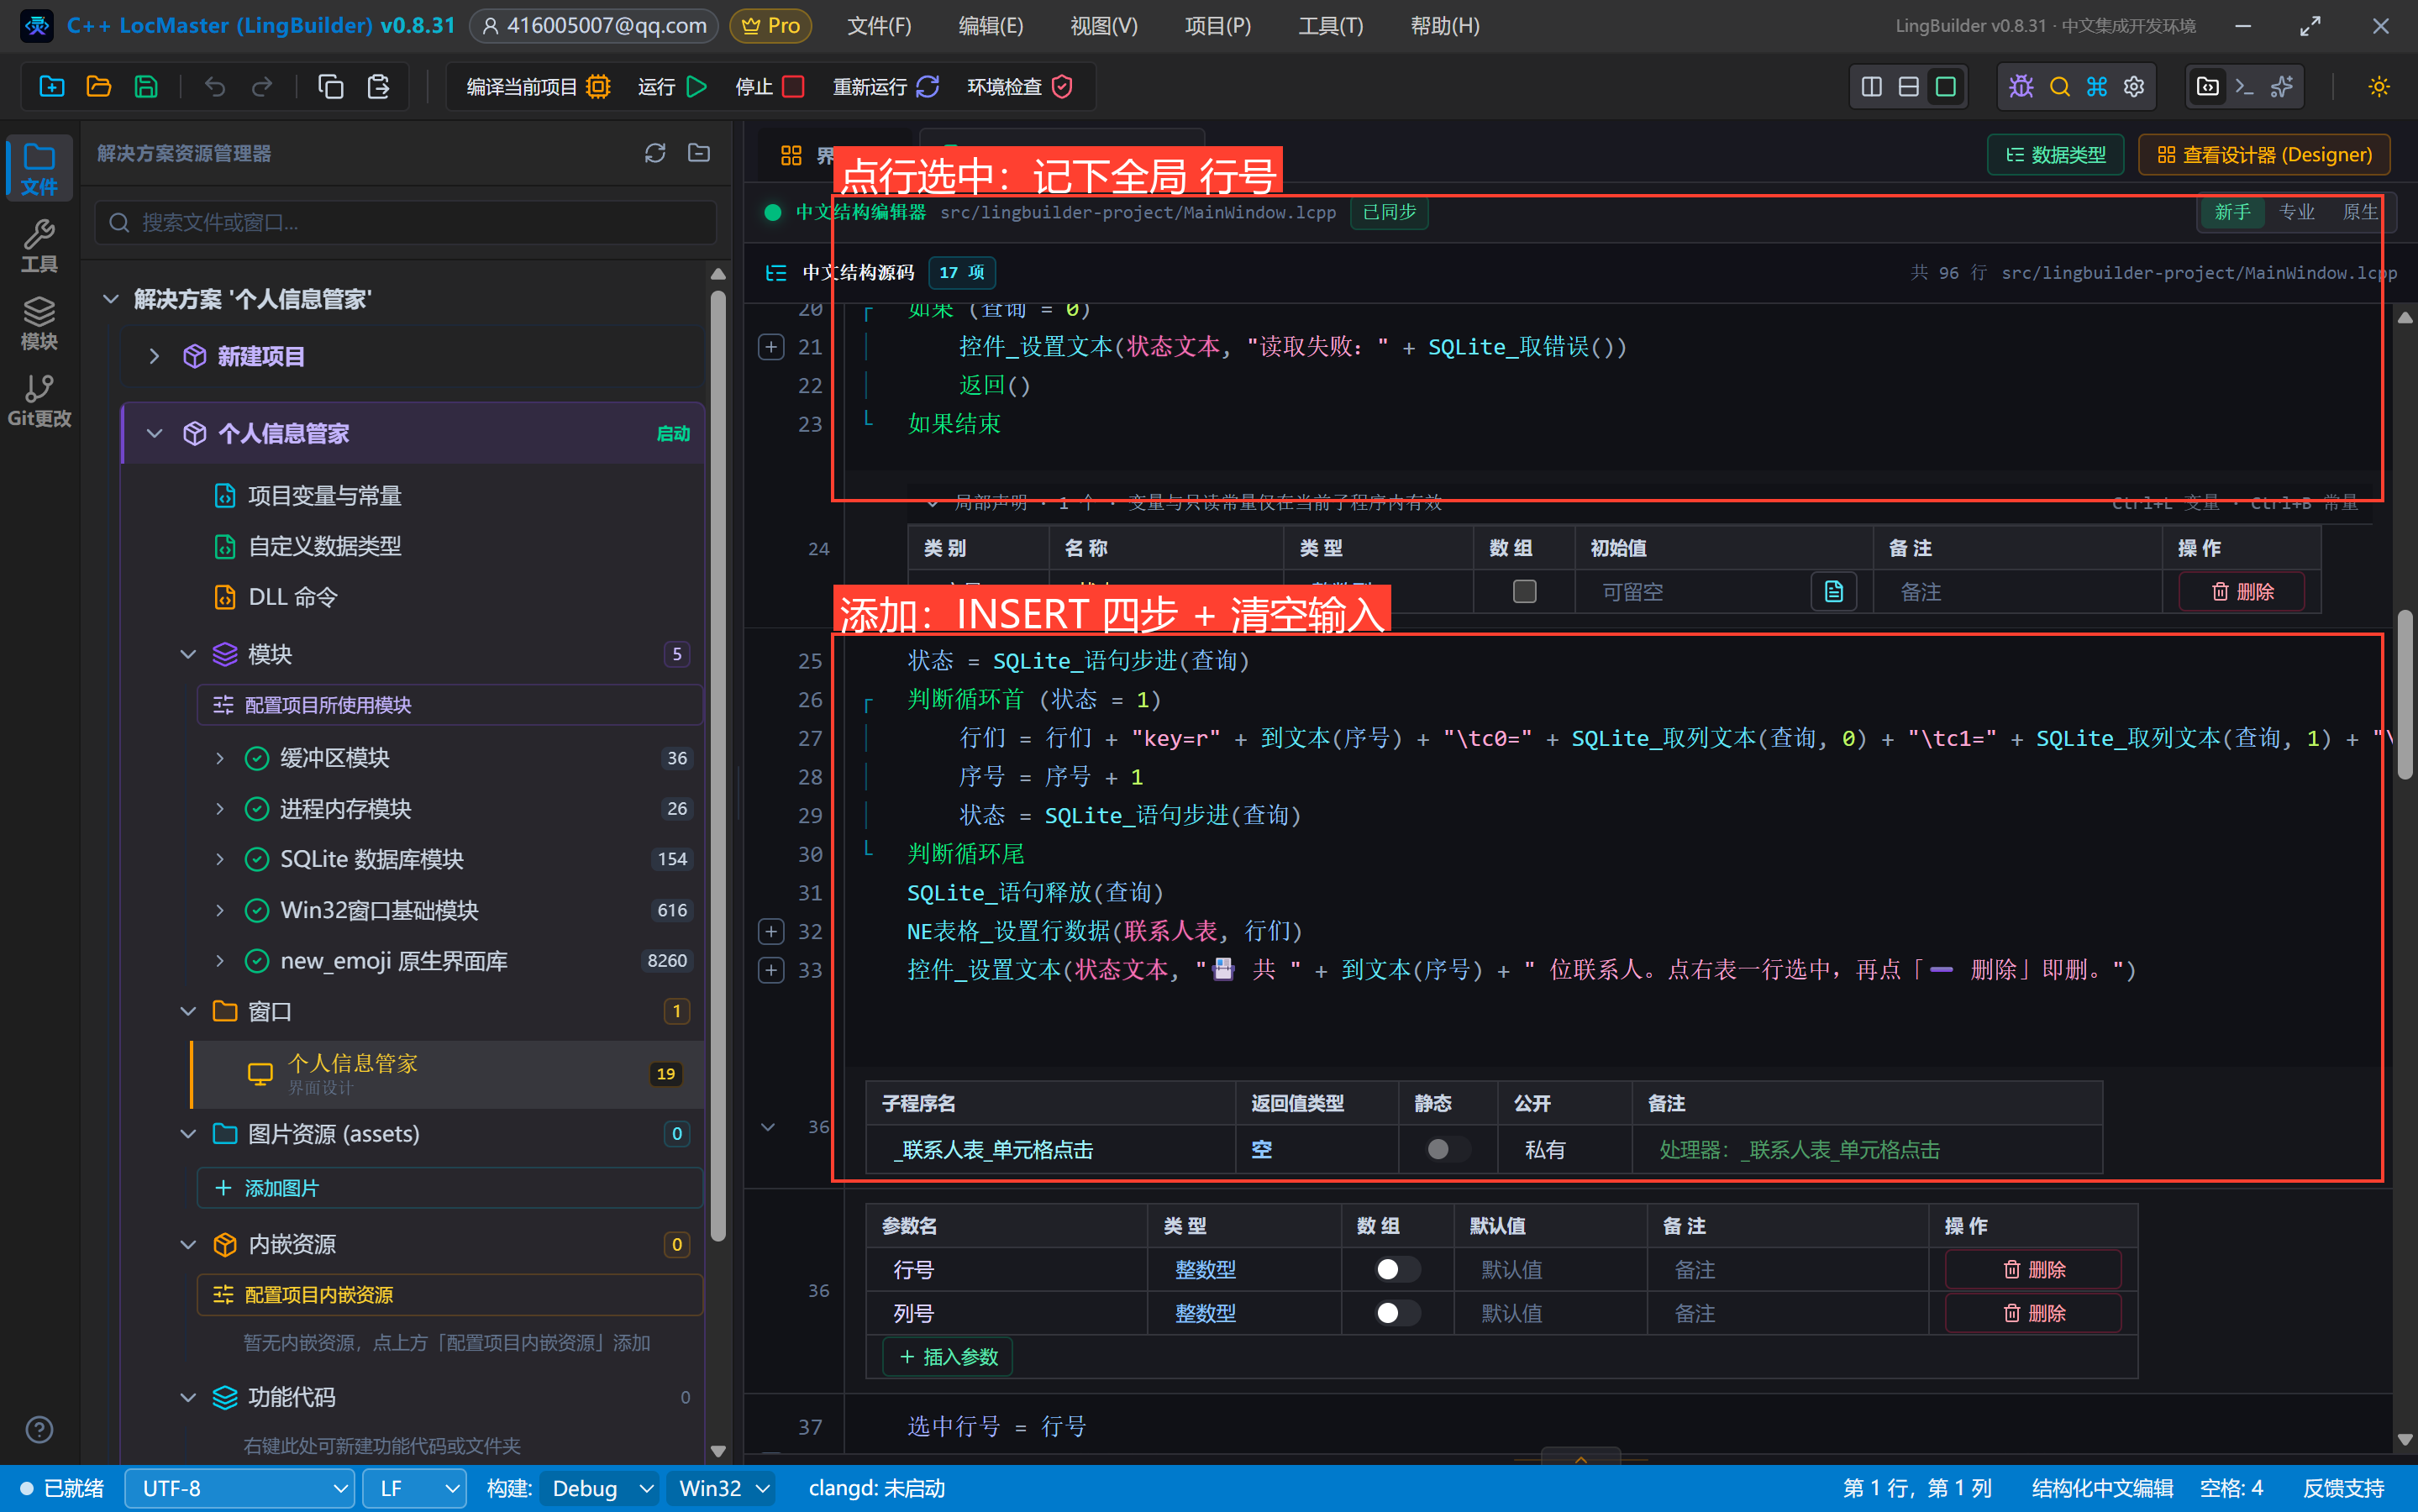Click the new project toolbar icon
The image size is (2418, 1512).
tap(52, 87)
